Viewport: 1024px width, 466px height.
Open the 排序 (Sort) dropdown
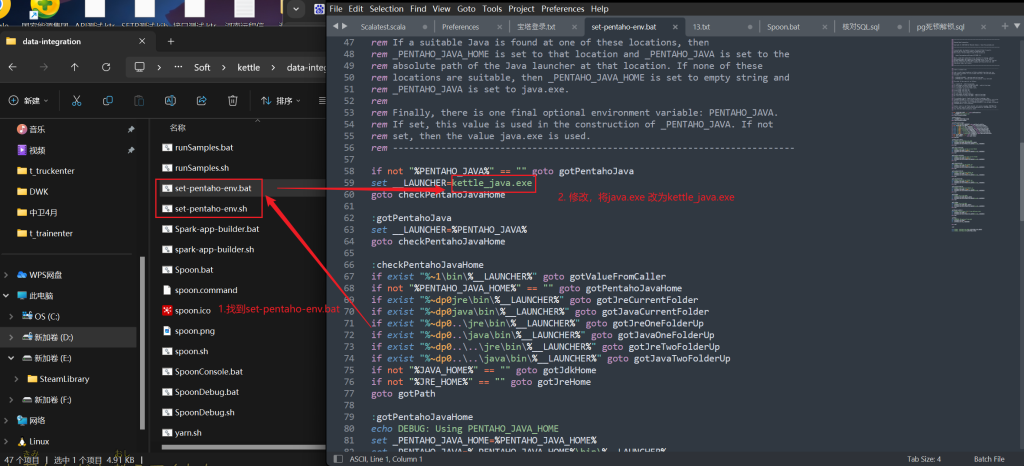coord(282,100)
